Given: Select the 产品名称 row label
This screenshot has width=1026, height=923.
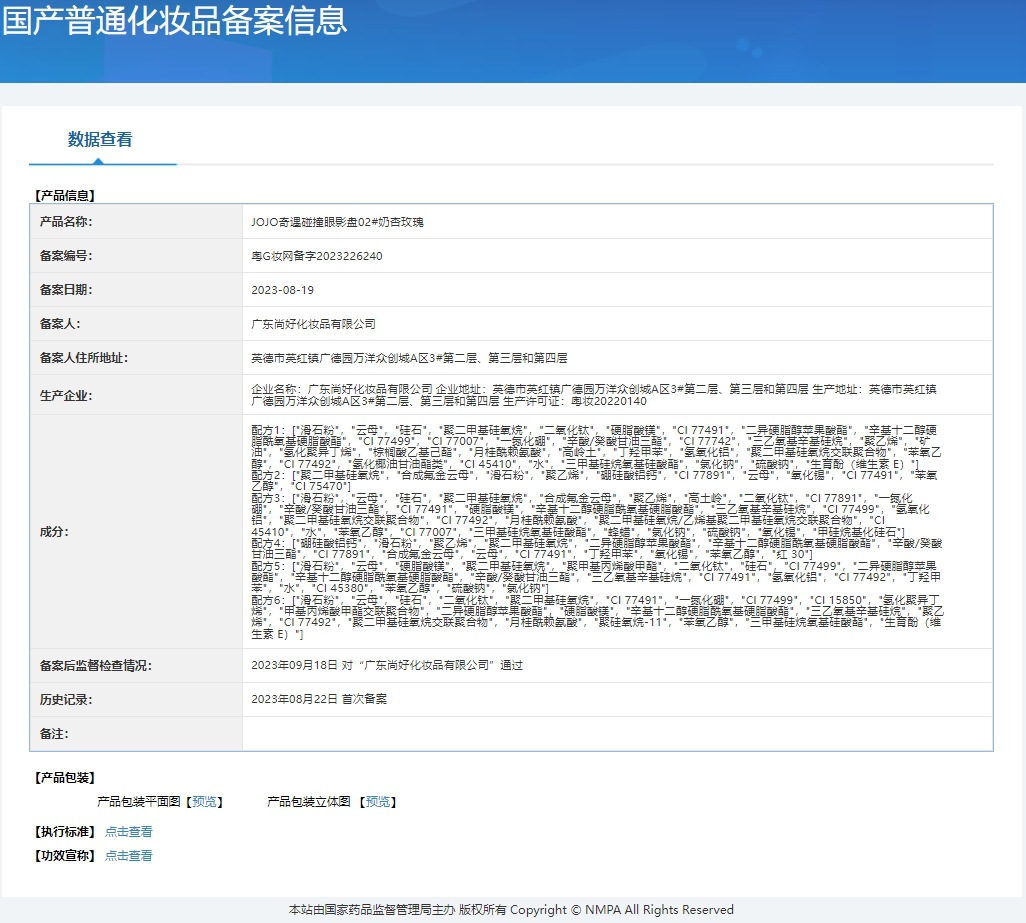Looking at the screenshot, I should pos(66,222).
